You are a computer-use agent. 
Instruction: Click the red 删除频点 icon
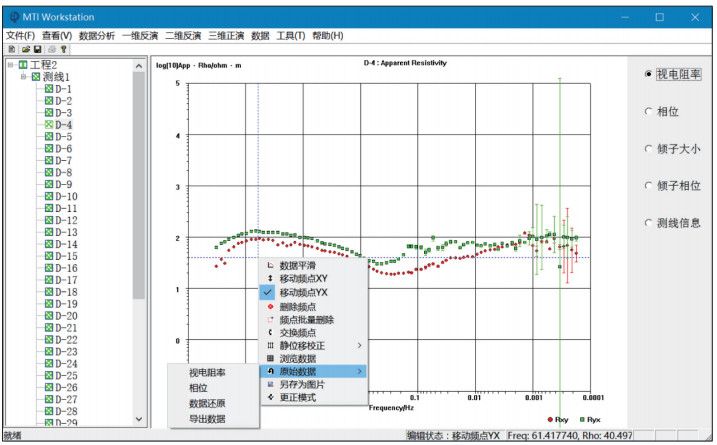[x=269, y=306]
